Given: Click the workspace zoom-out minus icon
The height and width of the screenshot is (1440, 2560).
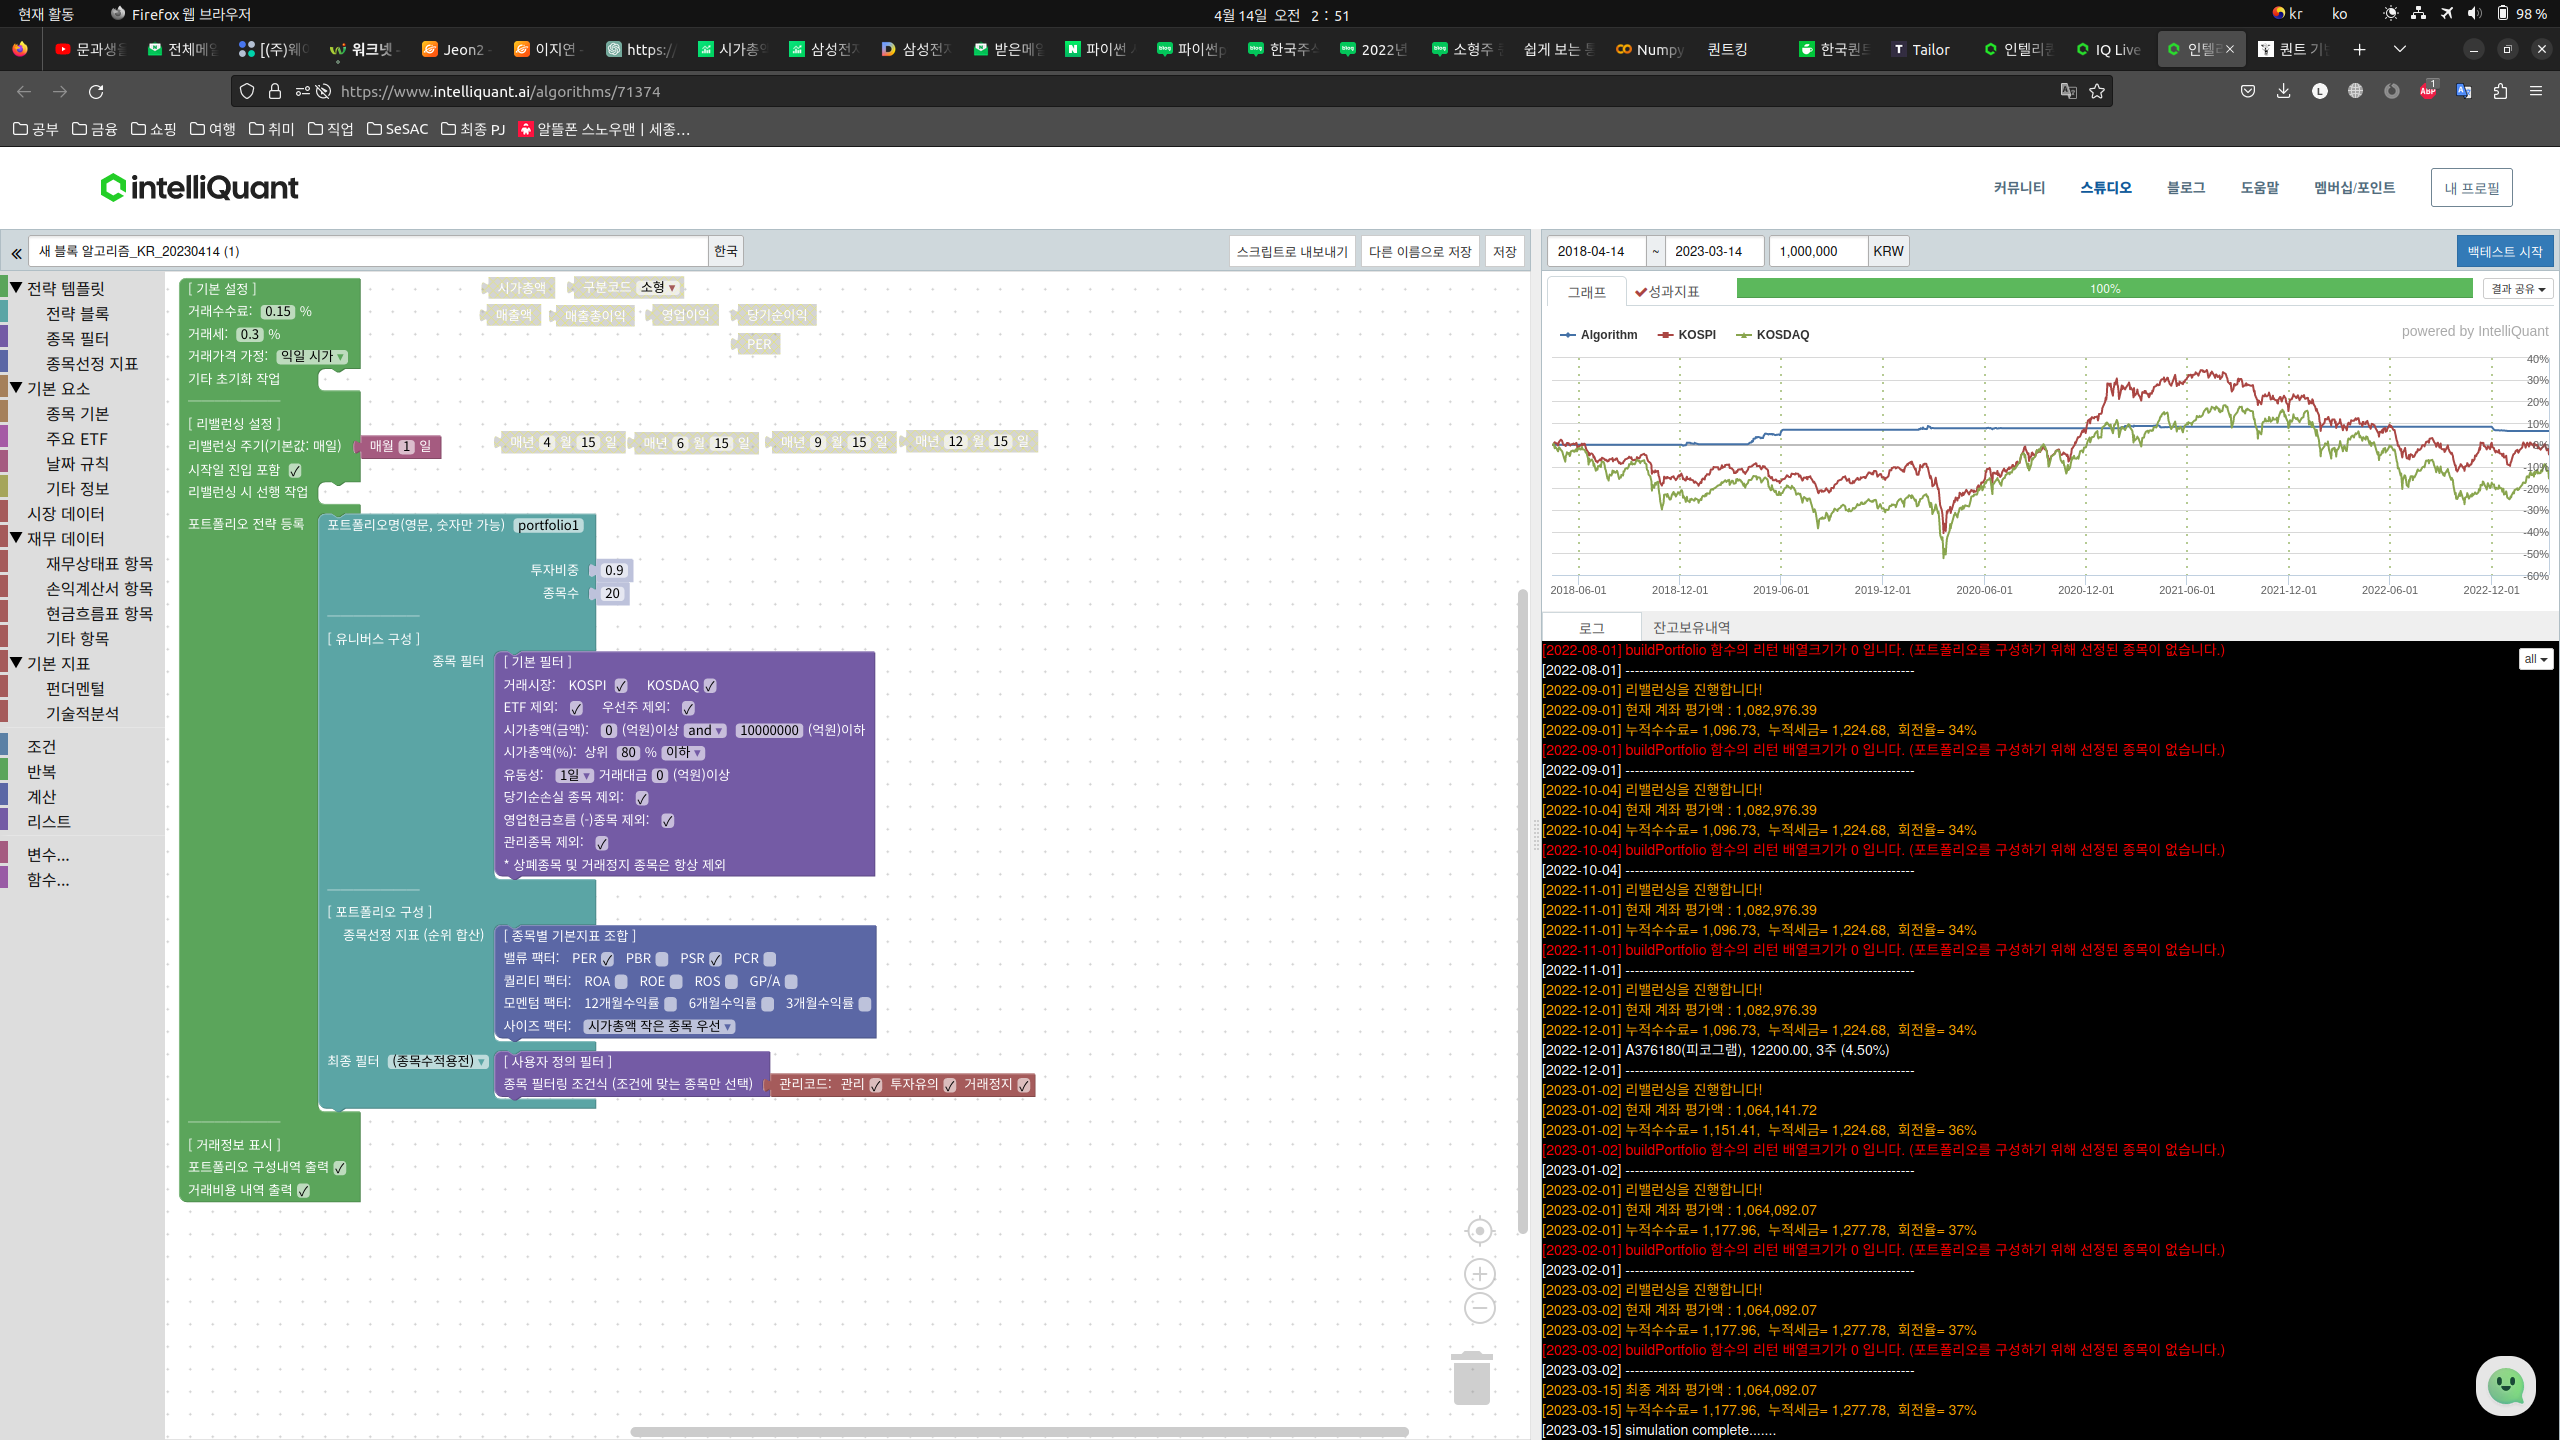Looking at the screenshot, I should [x=1479, y=1308].
